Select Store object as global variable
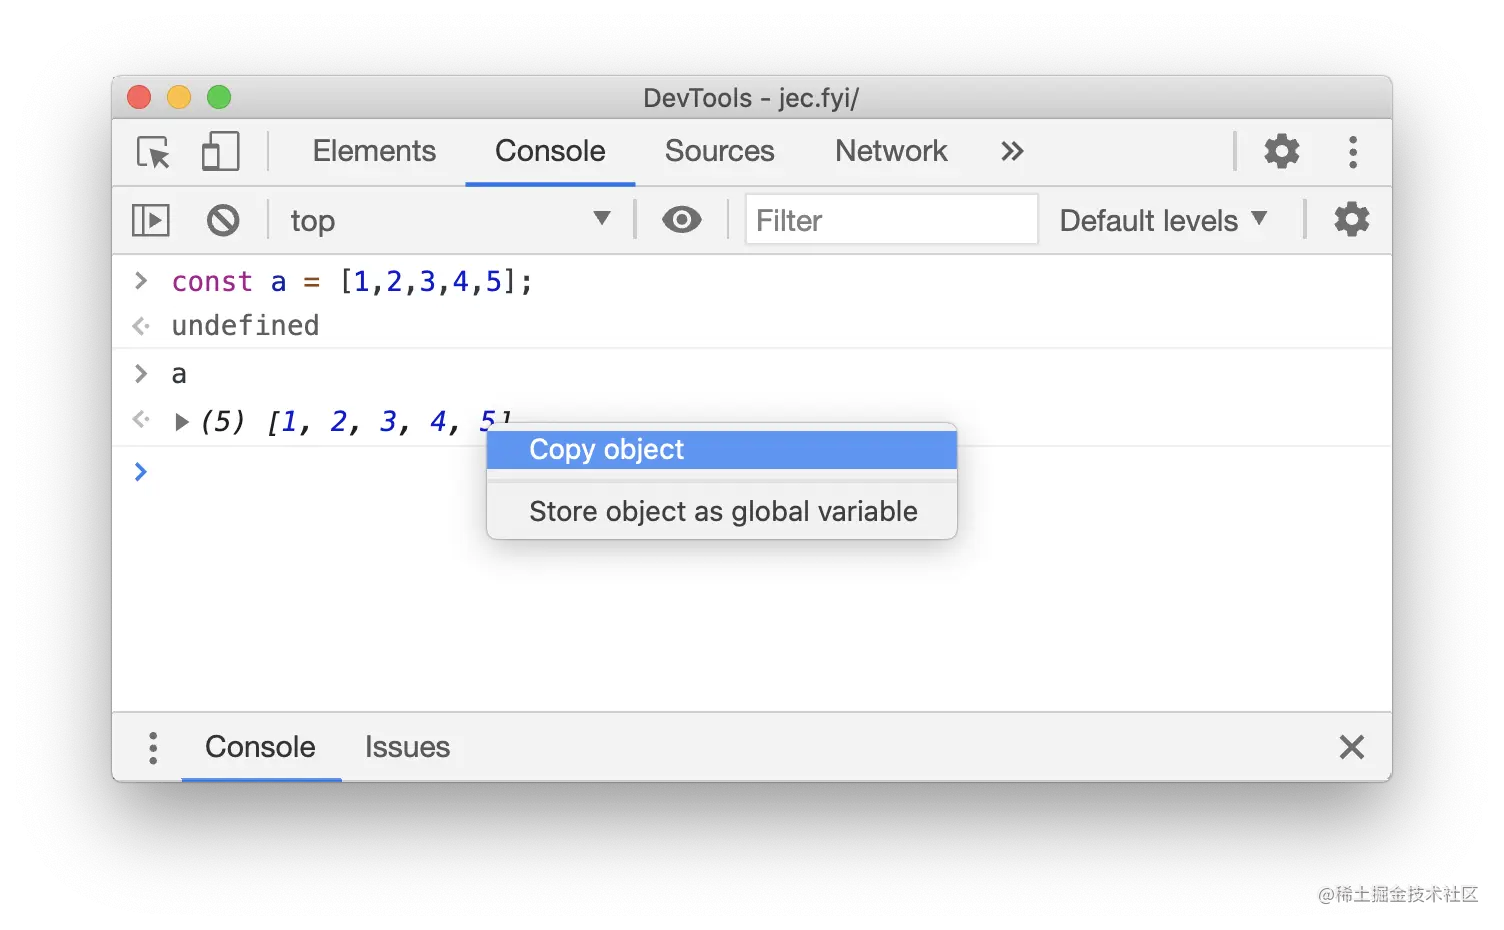This screenshot has height=930, width=1504. pos(722,512)
